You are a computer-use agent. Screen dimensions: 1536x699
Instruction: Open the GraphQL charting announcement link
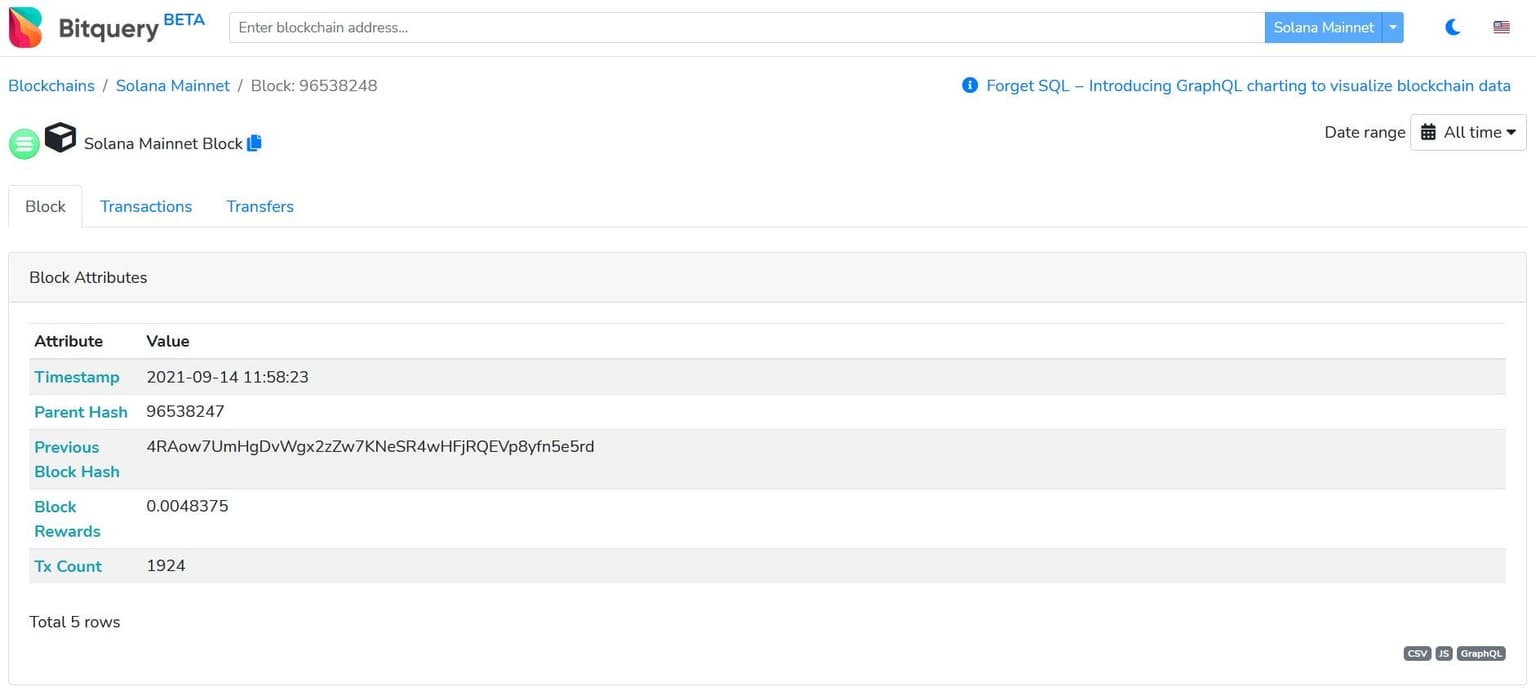click(x=1248, y=86)
